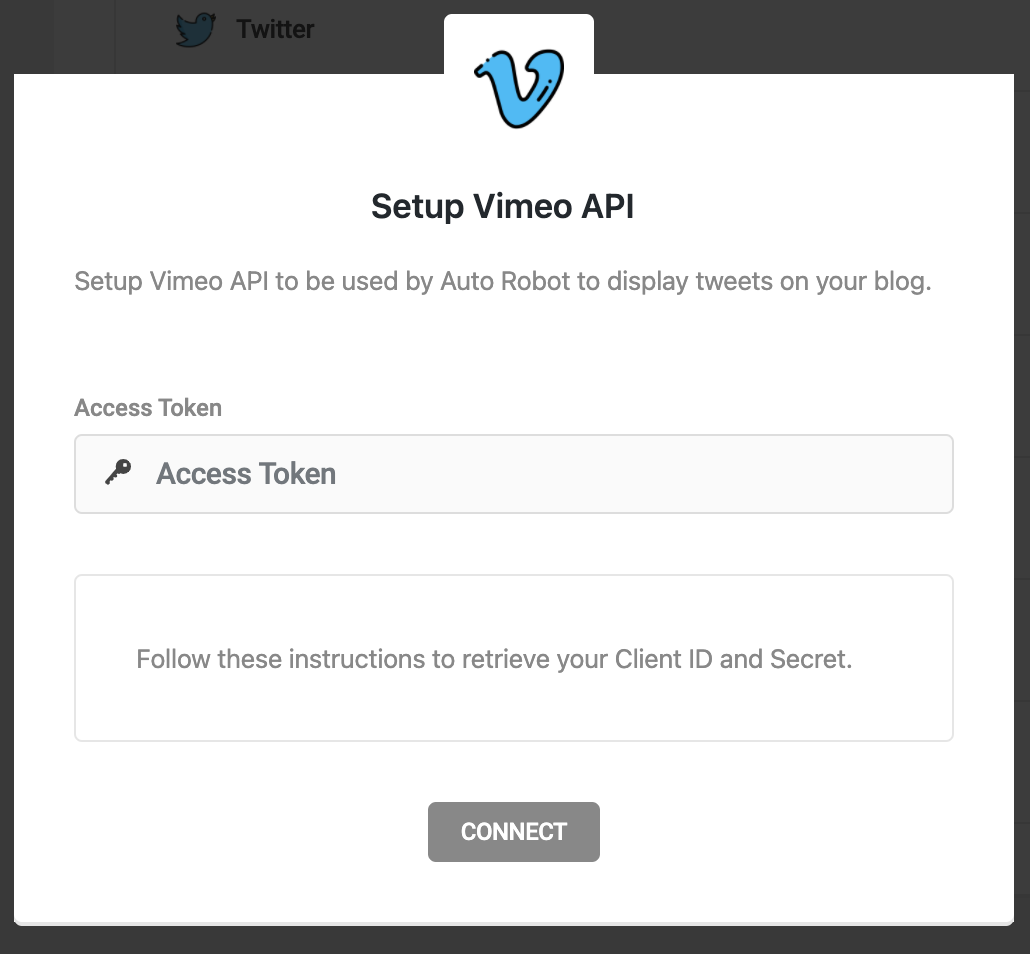The width and height of the screenshot is (1030, 954).
Task: Click the grey Connect control at the bottom
Action: pos(514,831)
